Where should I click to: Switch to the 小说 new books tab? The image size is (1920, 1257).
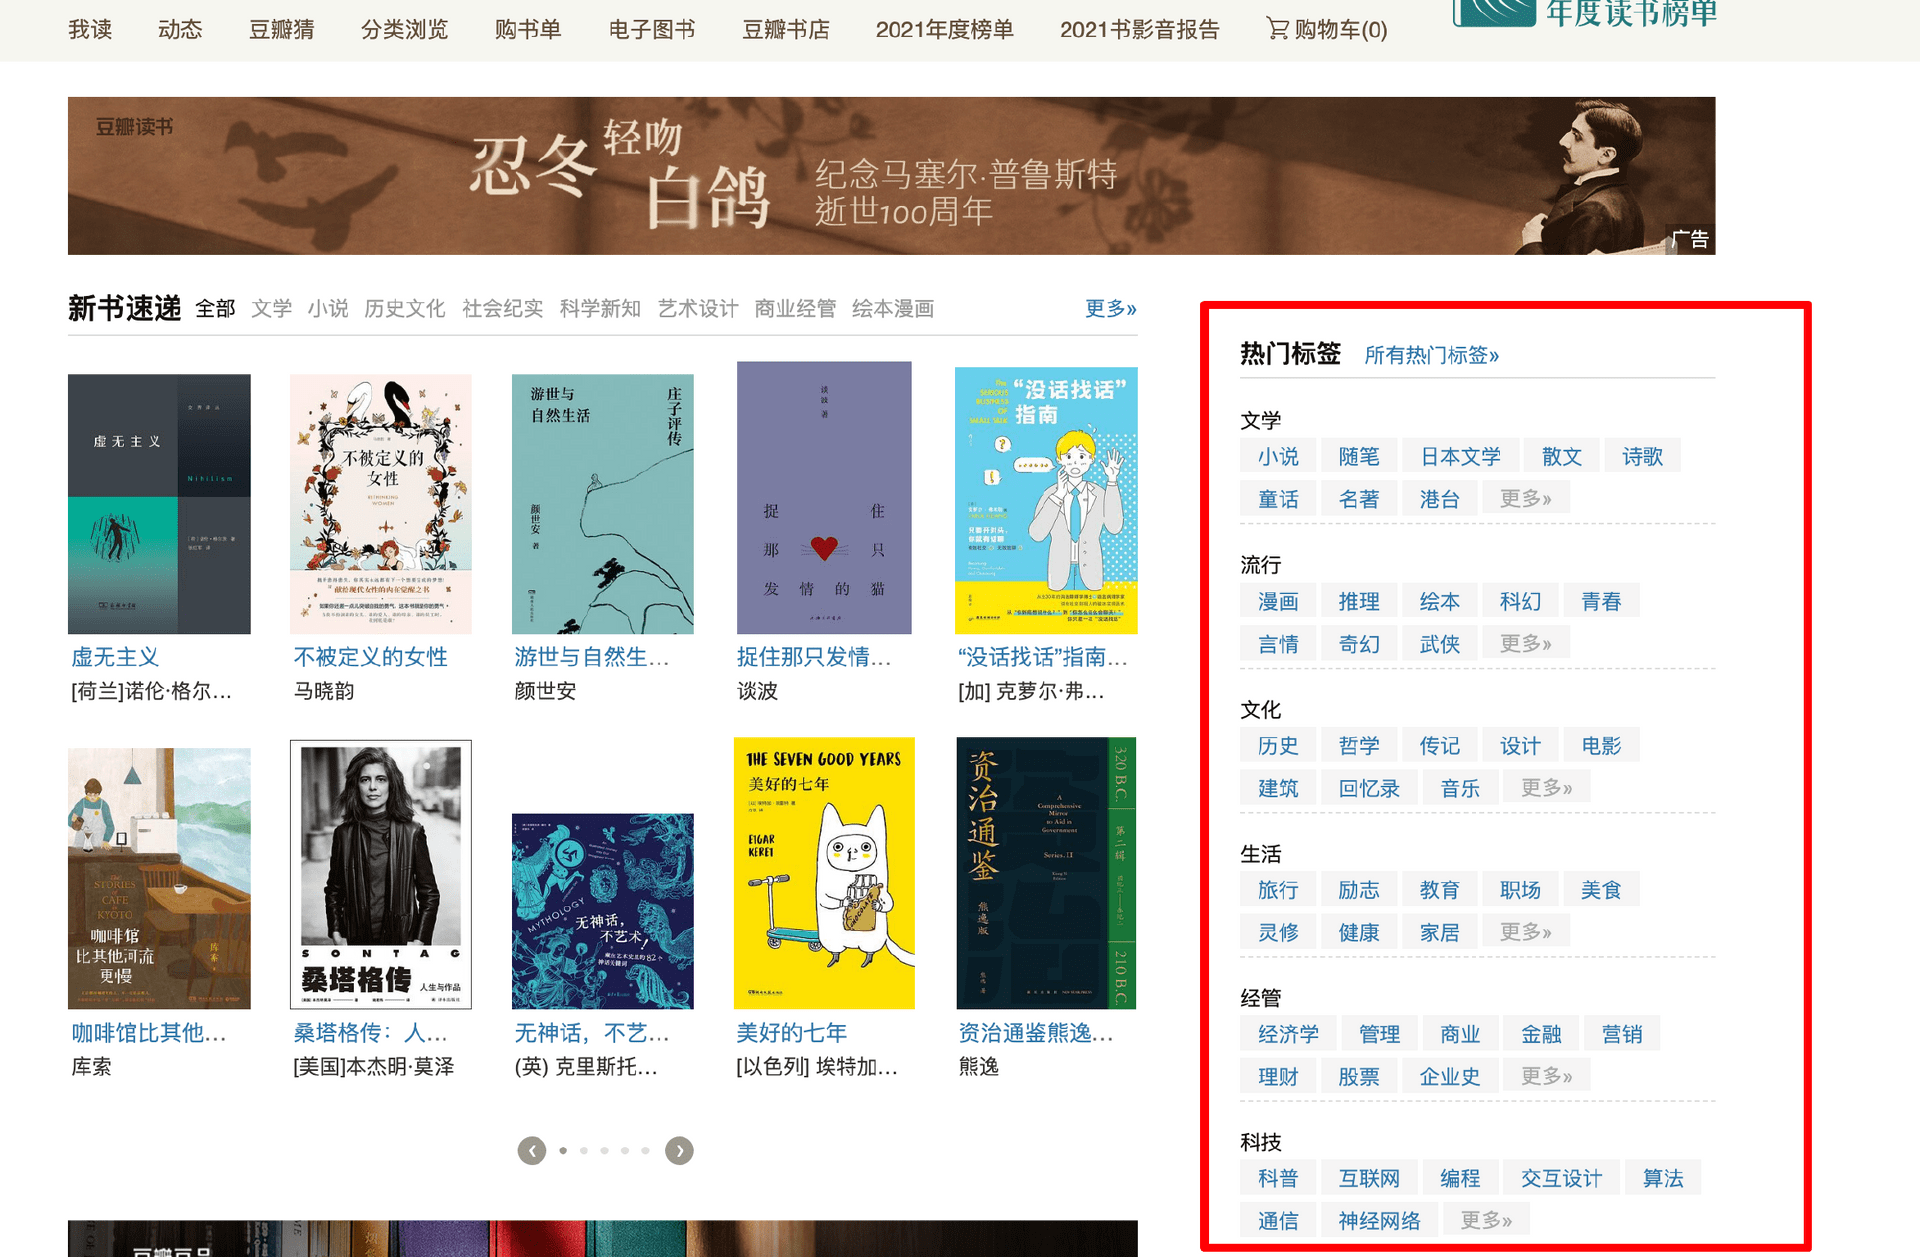pos(328,309)
